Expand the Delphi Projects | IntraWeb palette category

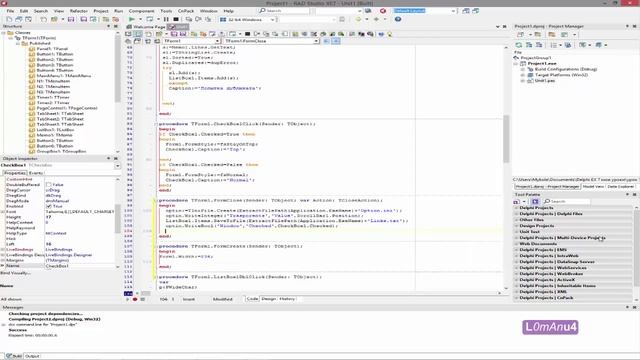516,256
